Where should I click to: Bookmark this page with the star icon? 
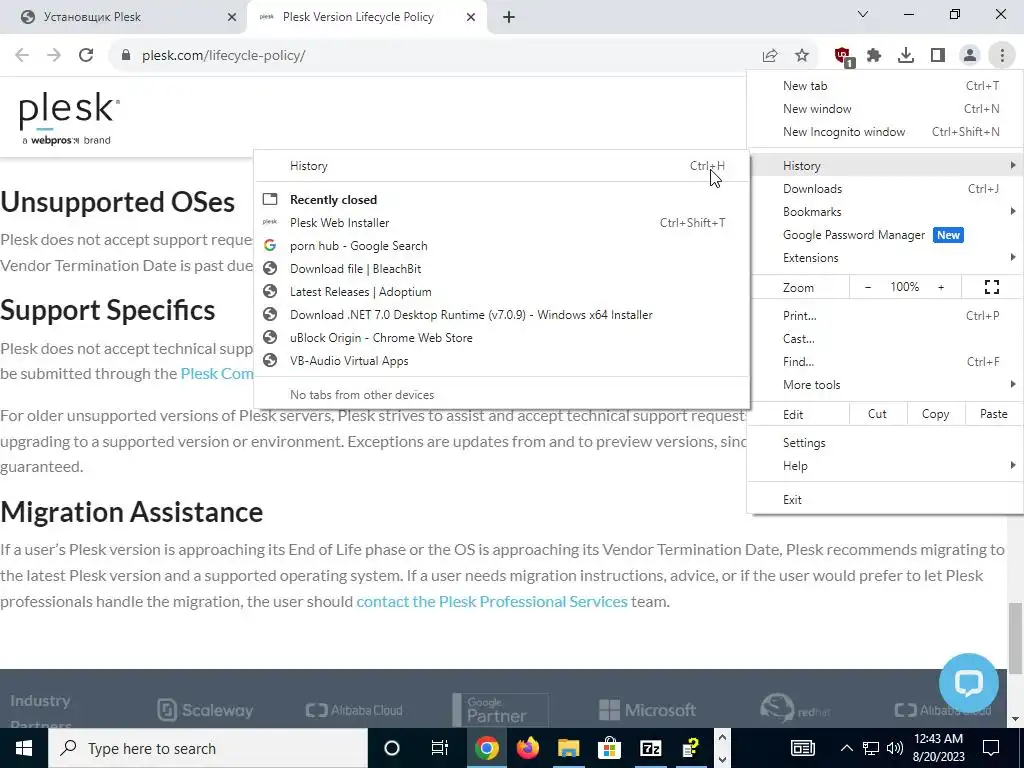click(802, 56)
